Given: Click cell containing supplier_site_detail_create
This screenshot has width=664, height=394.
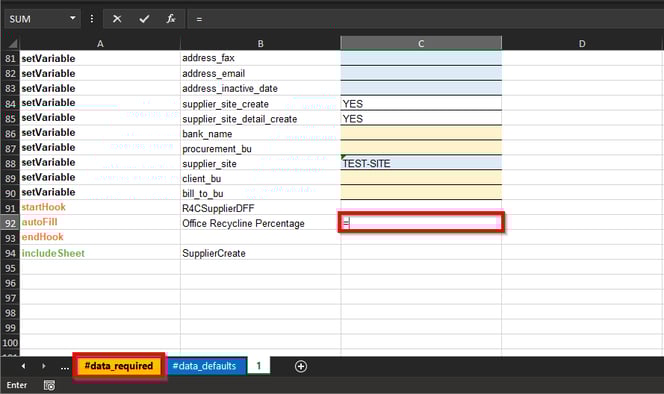Looking at the screenshot, I should coord(260,119).
